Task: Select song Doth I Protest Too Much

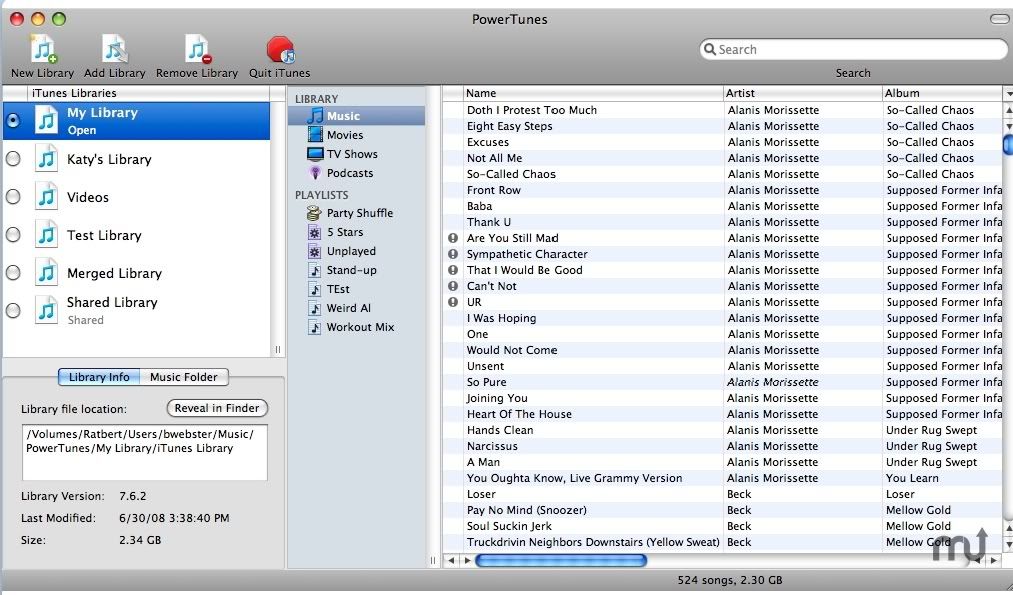Action: [x=532, y=110]
